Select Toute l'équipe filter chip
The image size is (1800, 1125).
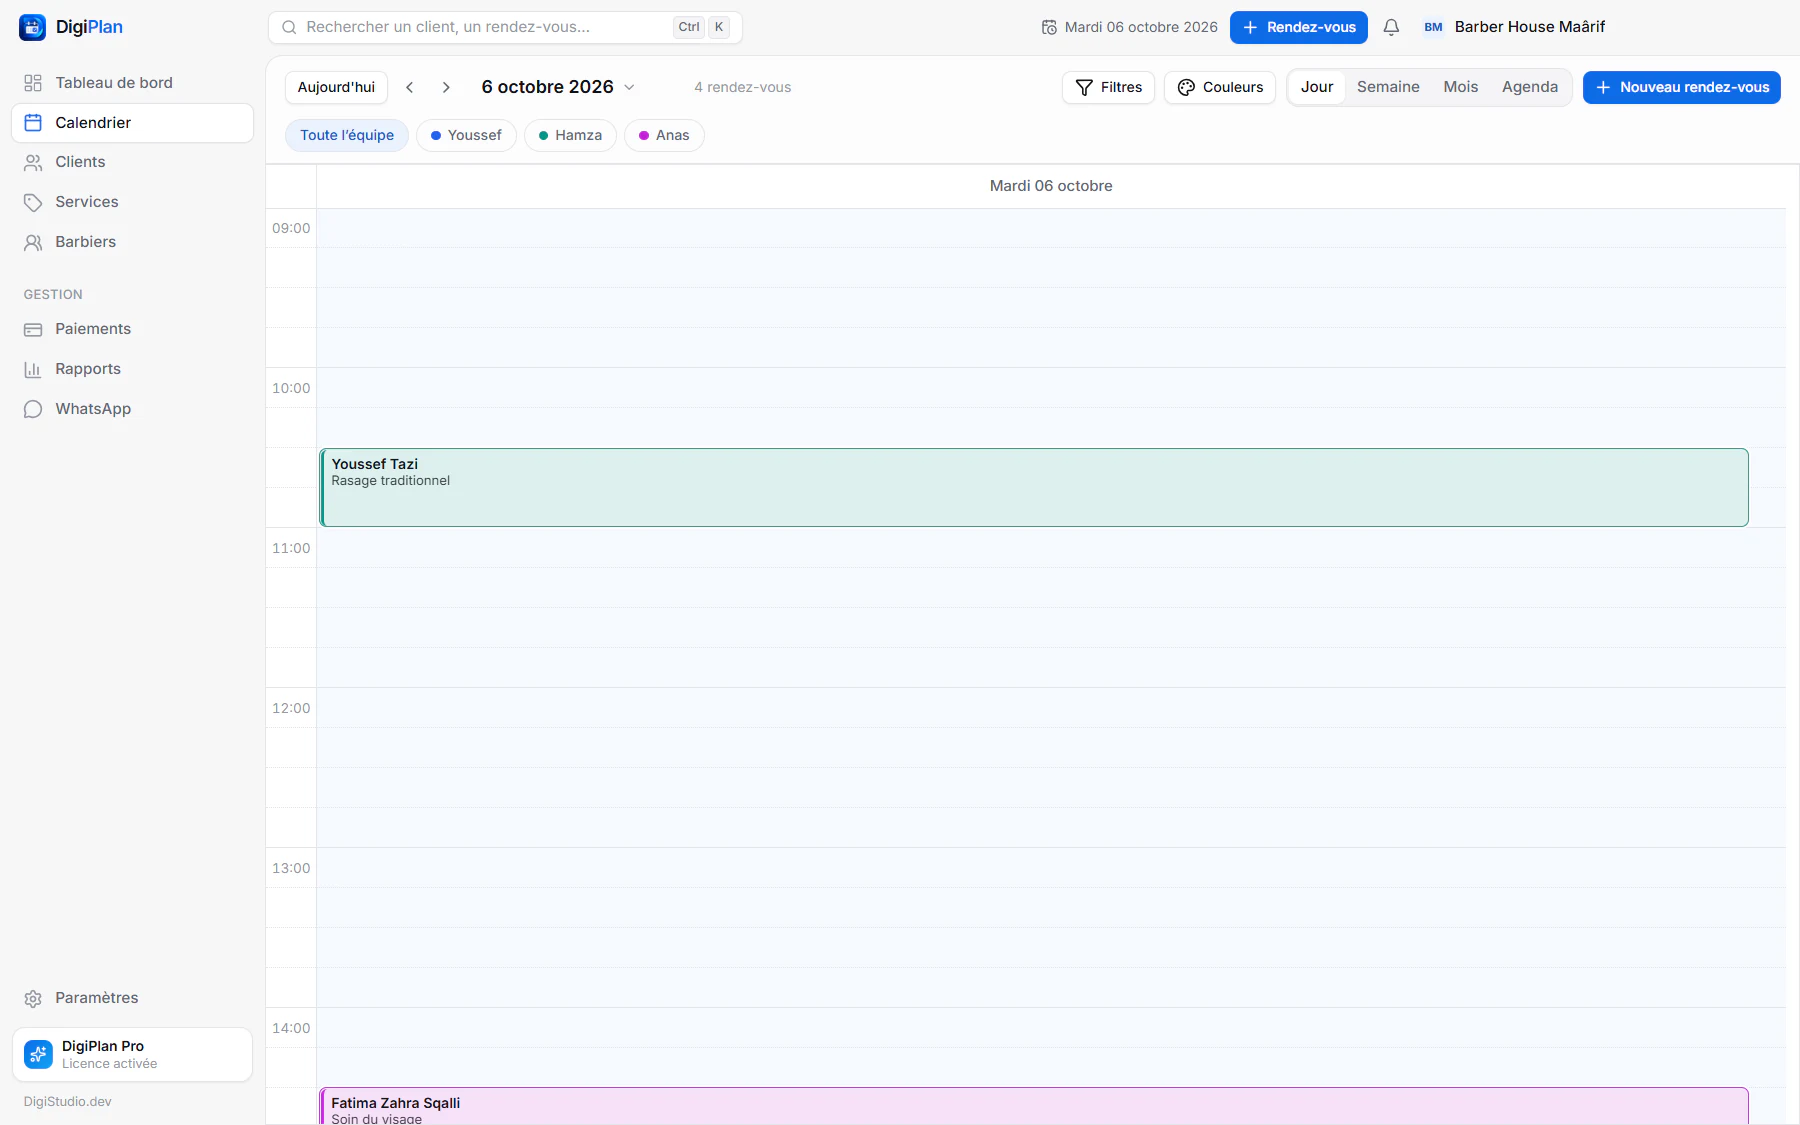click(347, 135)
